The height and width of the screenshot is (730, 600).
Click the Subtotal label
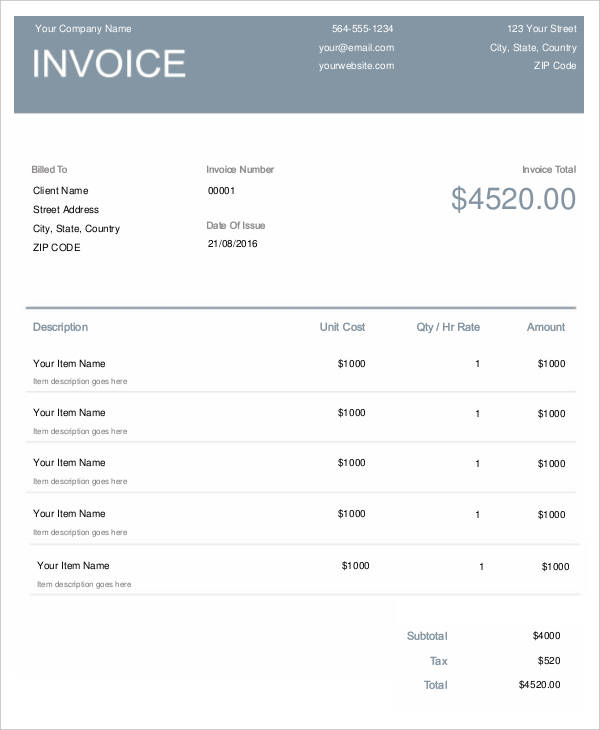click(427, 636)
